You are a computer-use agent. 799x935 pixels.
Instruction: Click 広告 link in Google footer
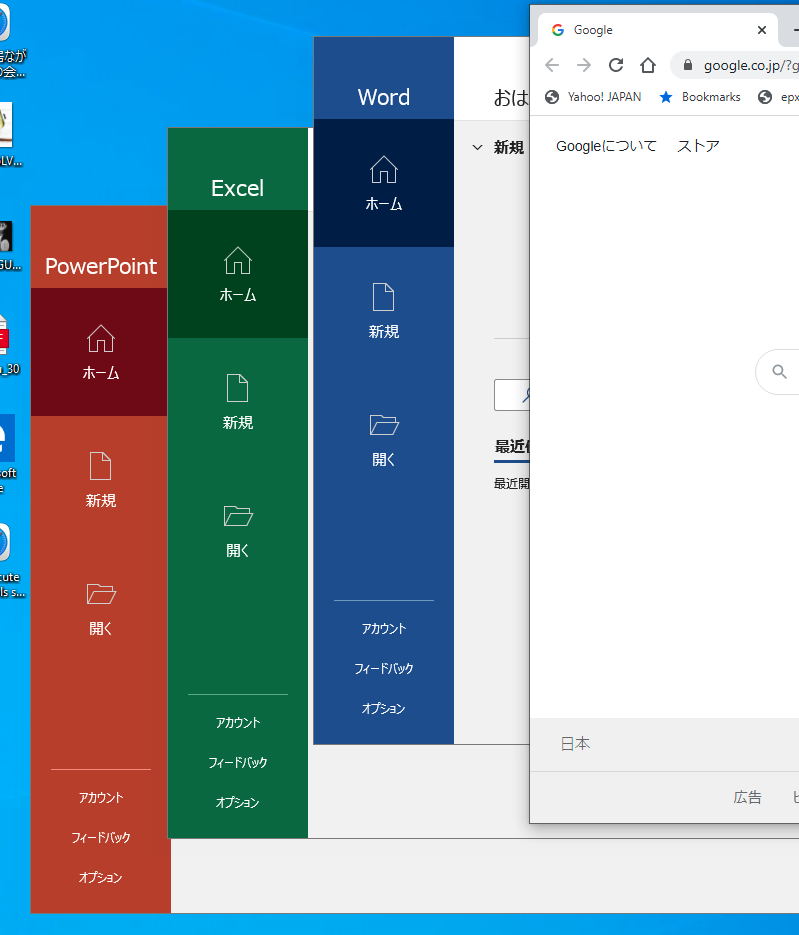pyautogui.click(x=747, y=797)
